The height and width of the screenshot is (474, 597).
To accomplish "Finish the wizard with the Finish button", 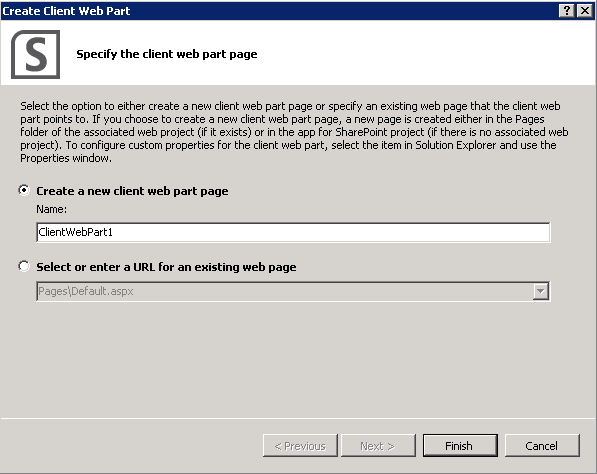I will (x=460, y=445).
